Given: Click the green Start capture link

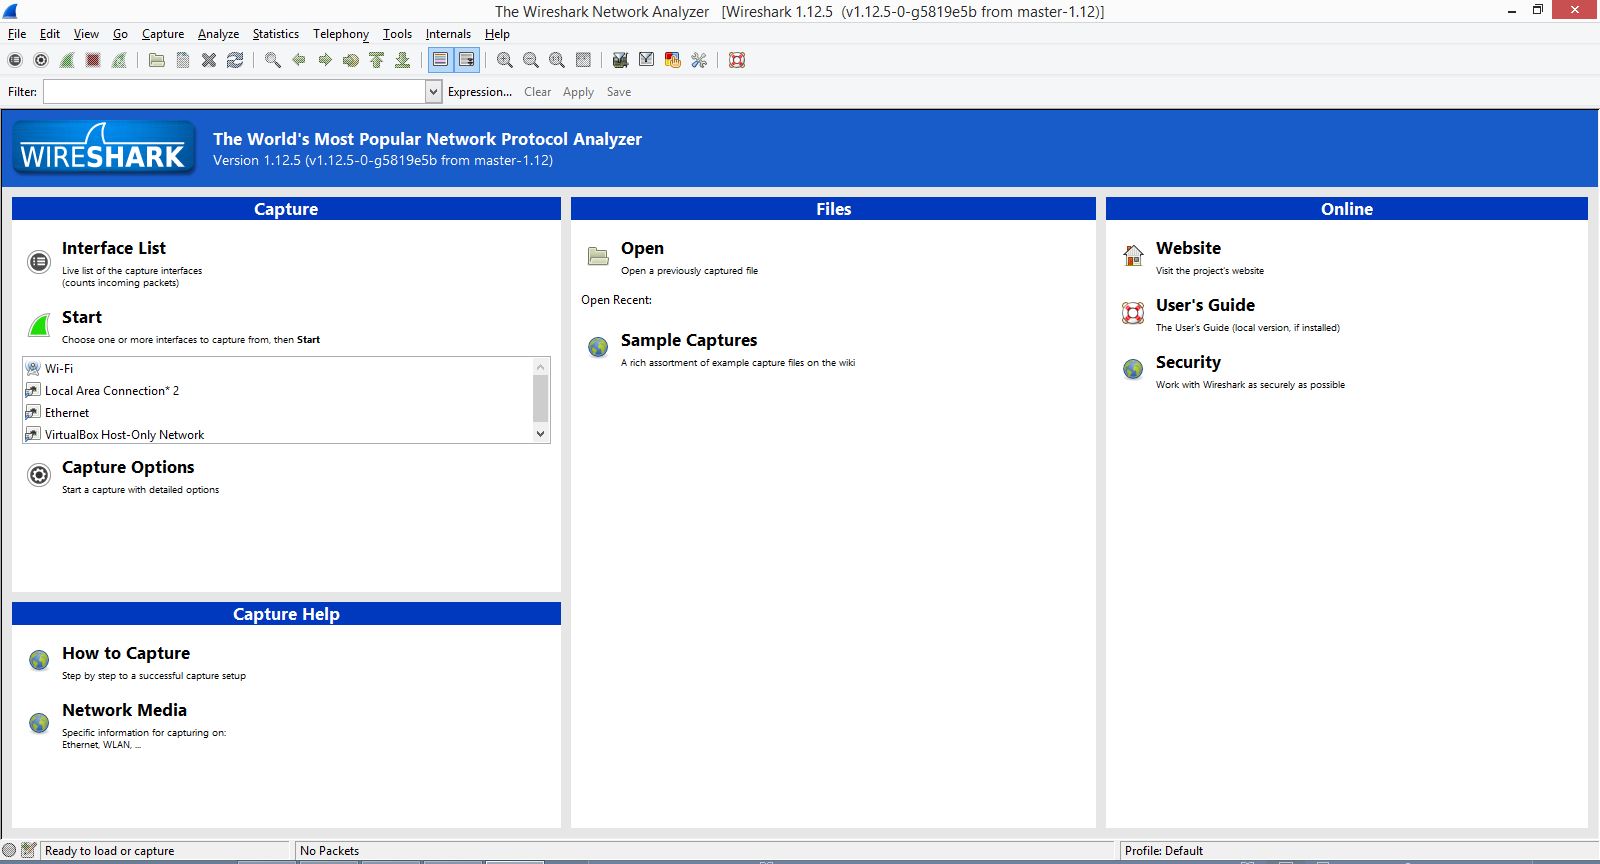Looking at the screenshot, I should [x=82, y=317].
